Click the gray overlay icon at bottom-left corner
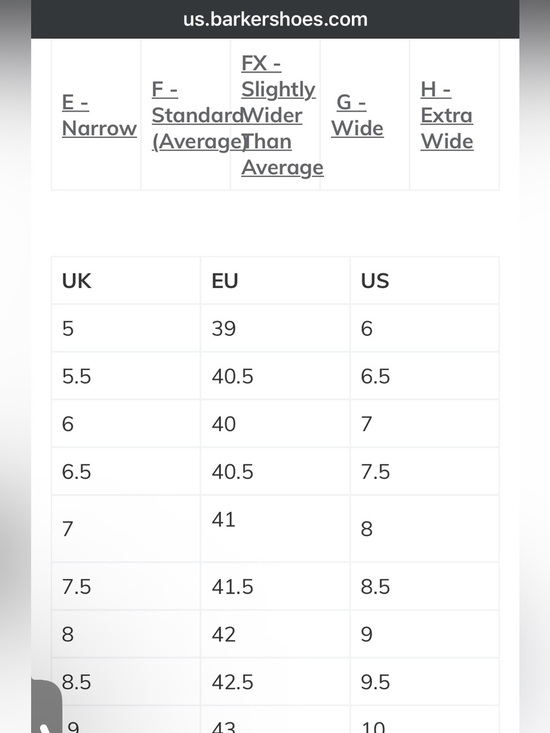The height and width of the screenshot is (733, 550). pos(46,706)
